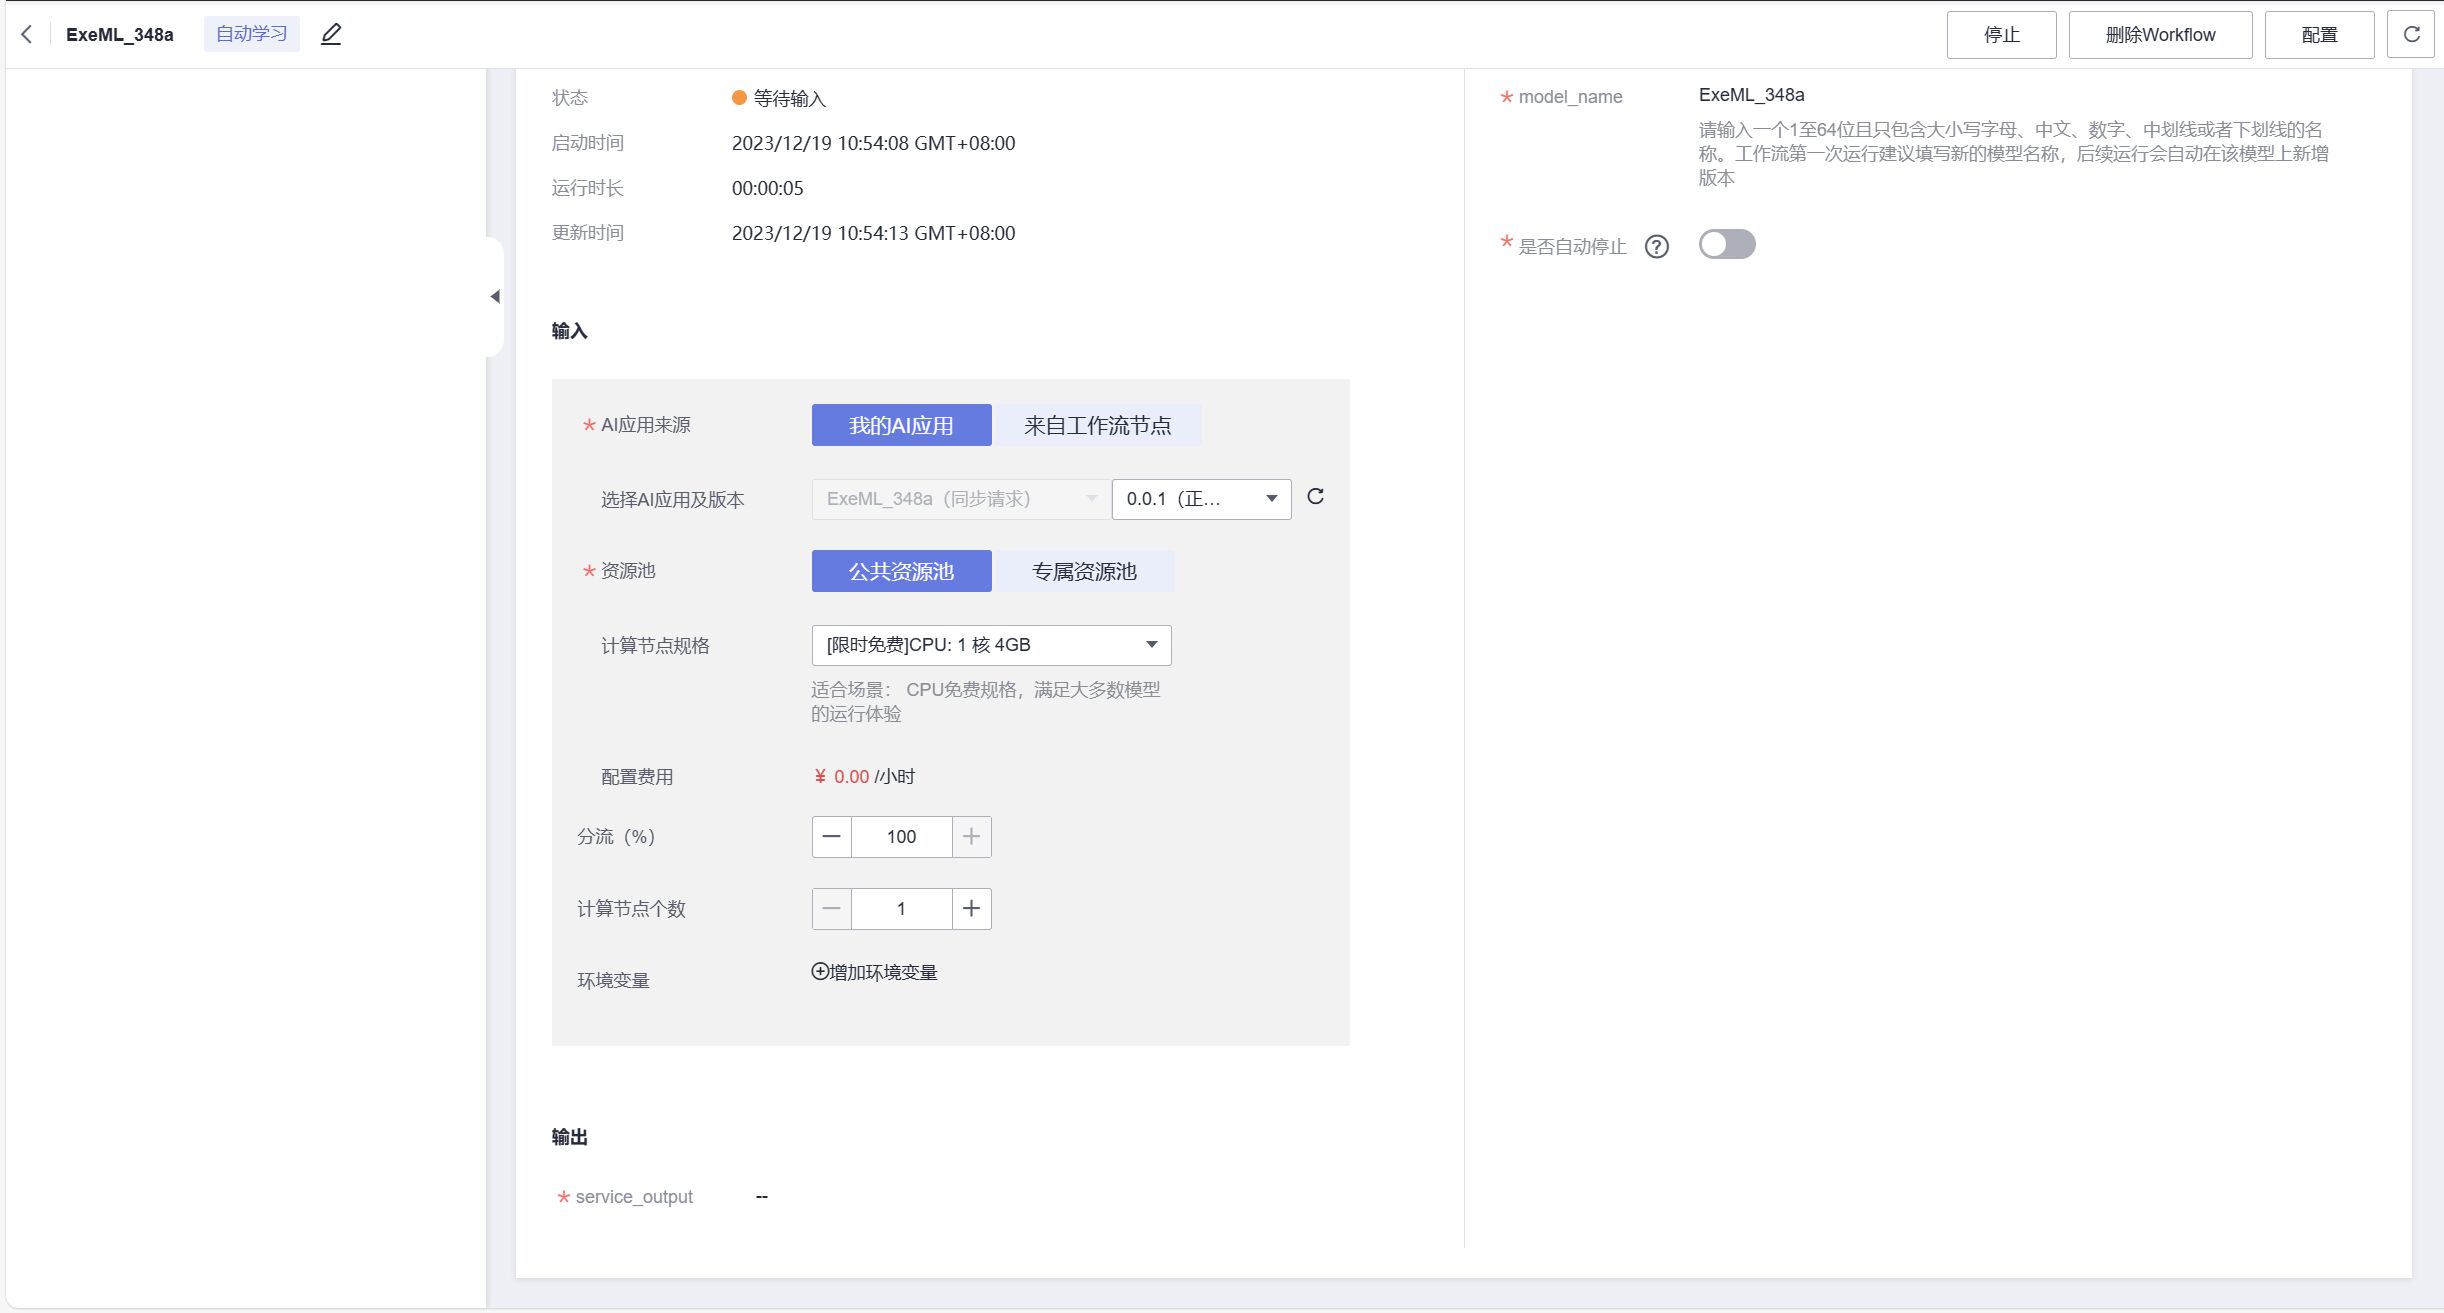Select the 来自工作流节点 option
This screenshot has width=2444, height=1313.
pyautogui.click(x=1098, y=424)
